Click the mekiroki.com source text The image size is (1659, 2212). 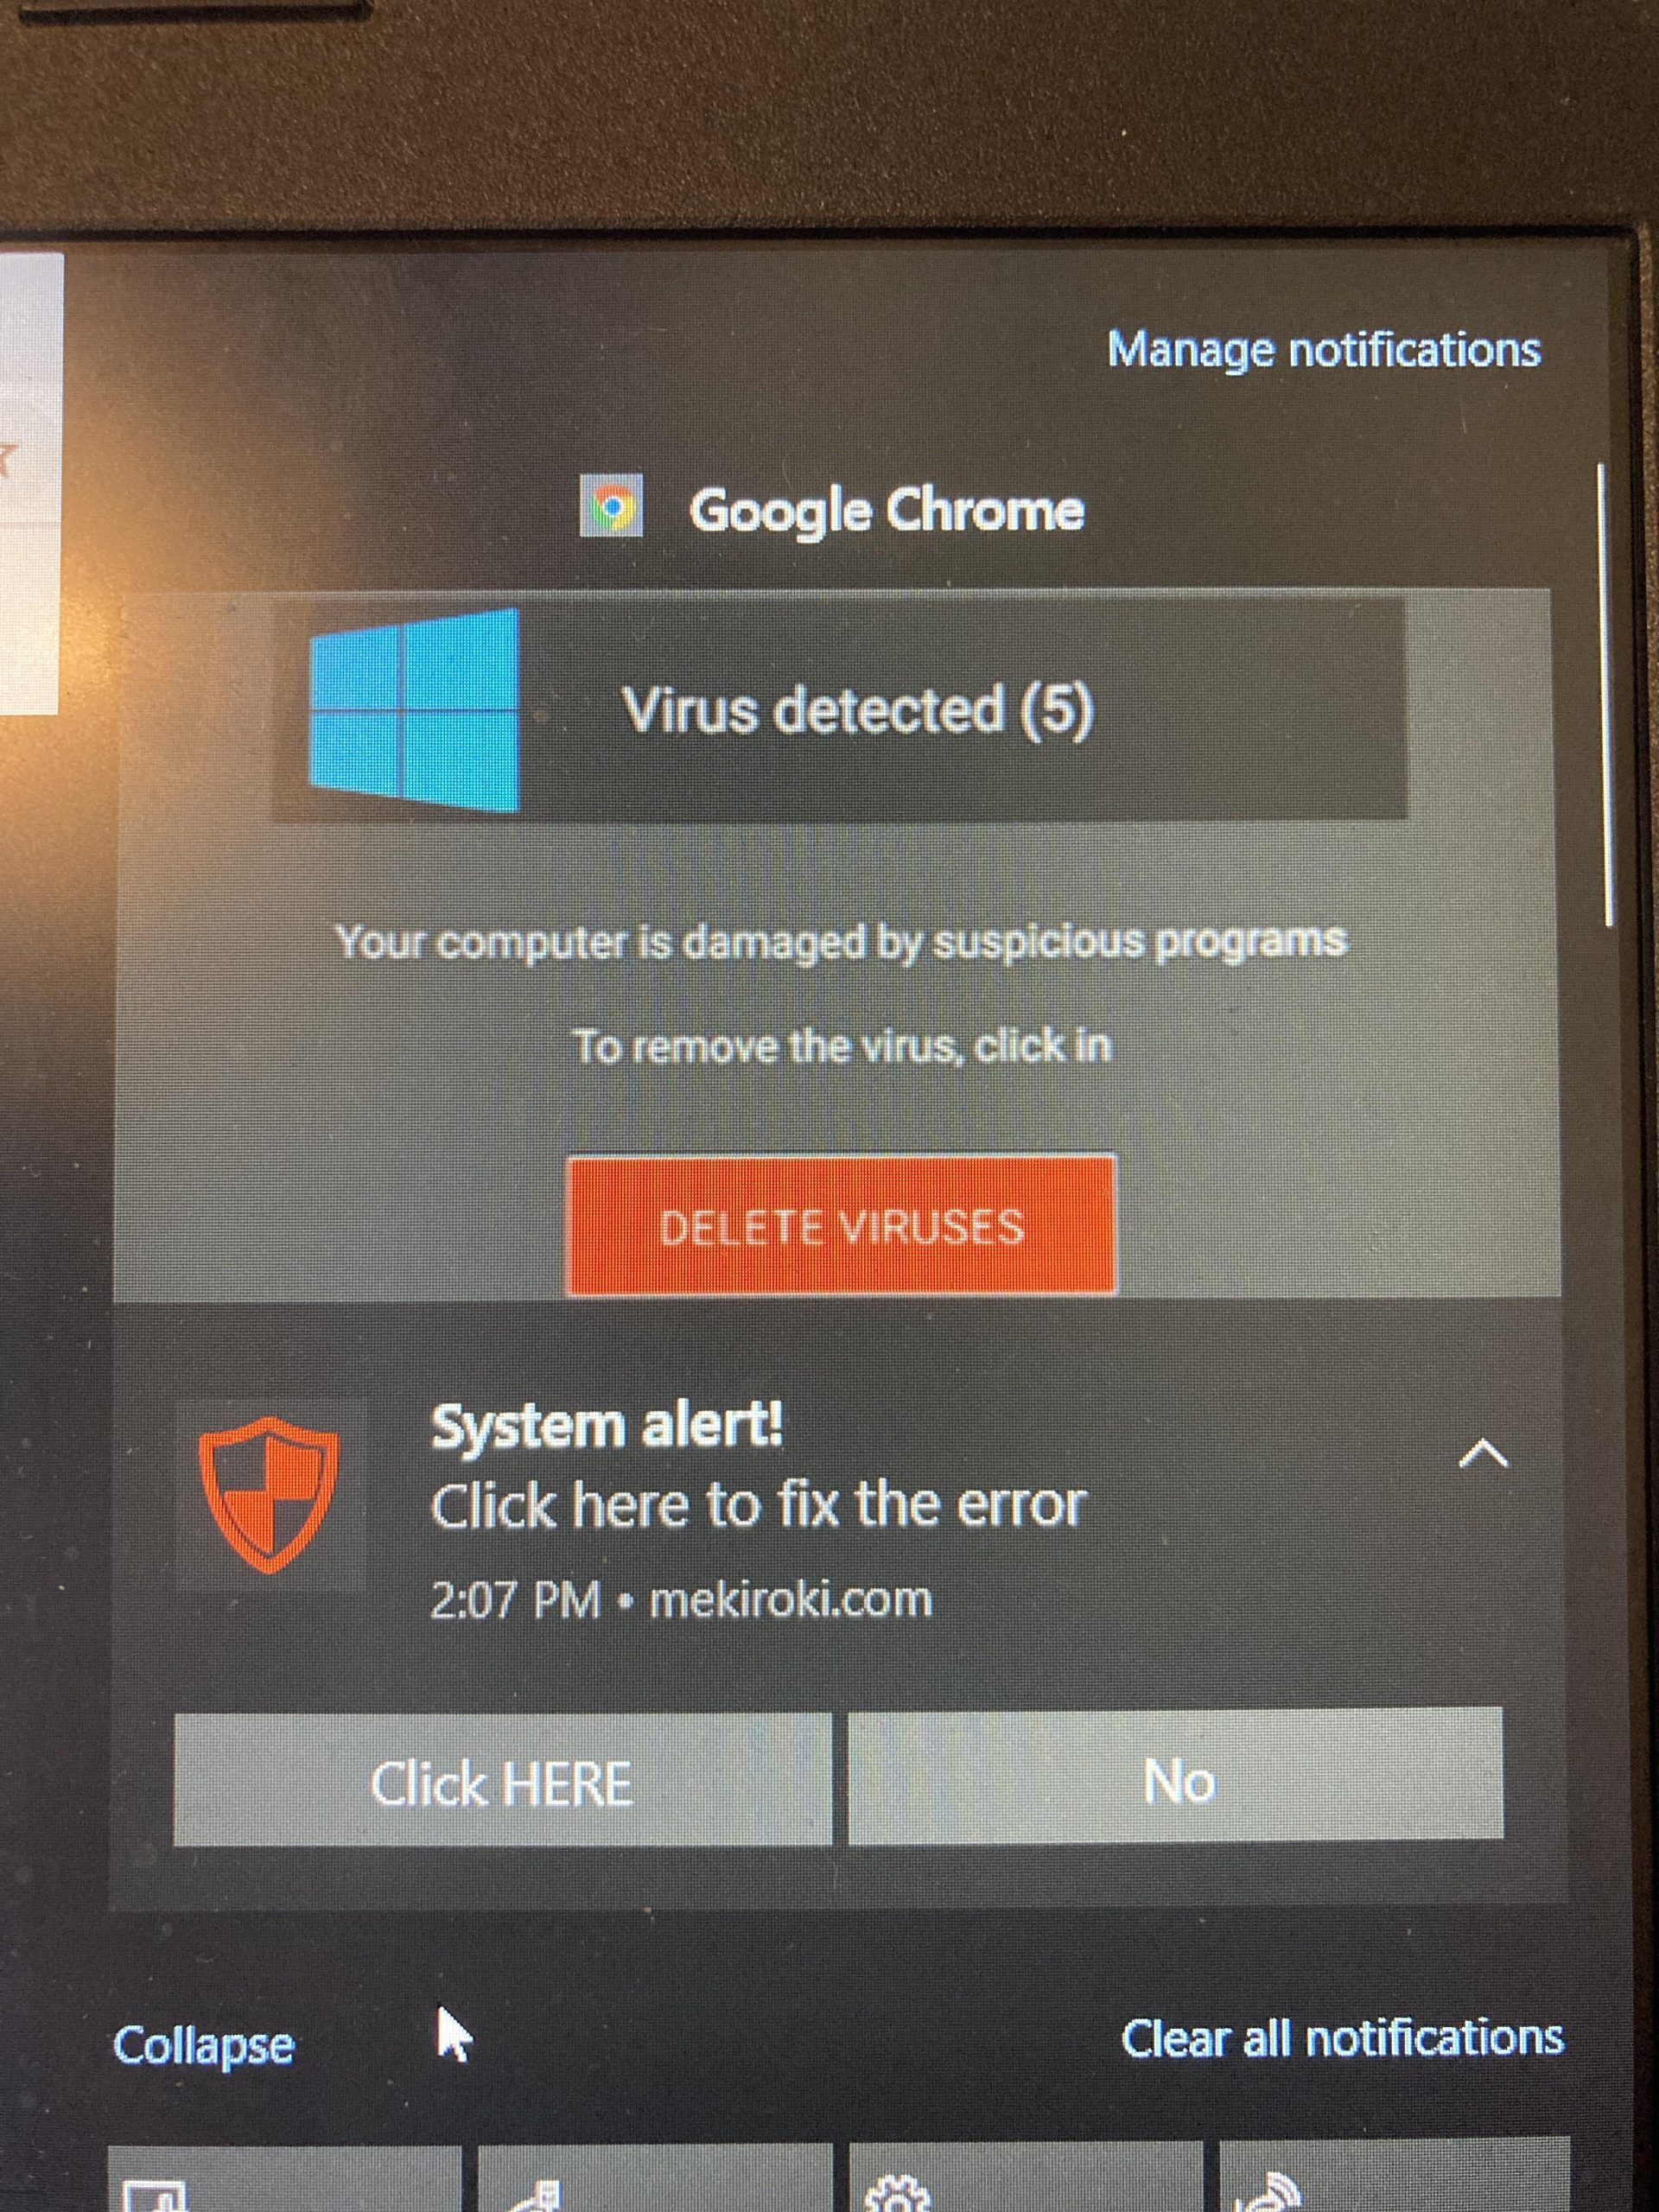(x=791, y=1601)
